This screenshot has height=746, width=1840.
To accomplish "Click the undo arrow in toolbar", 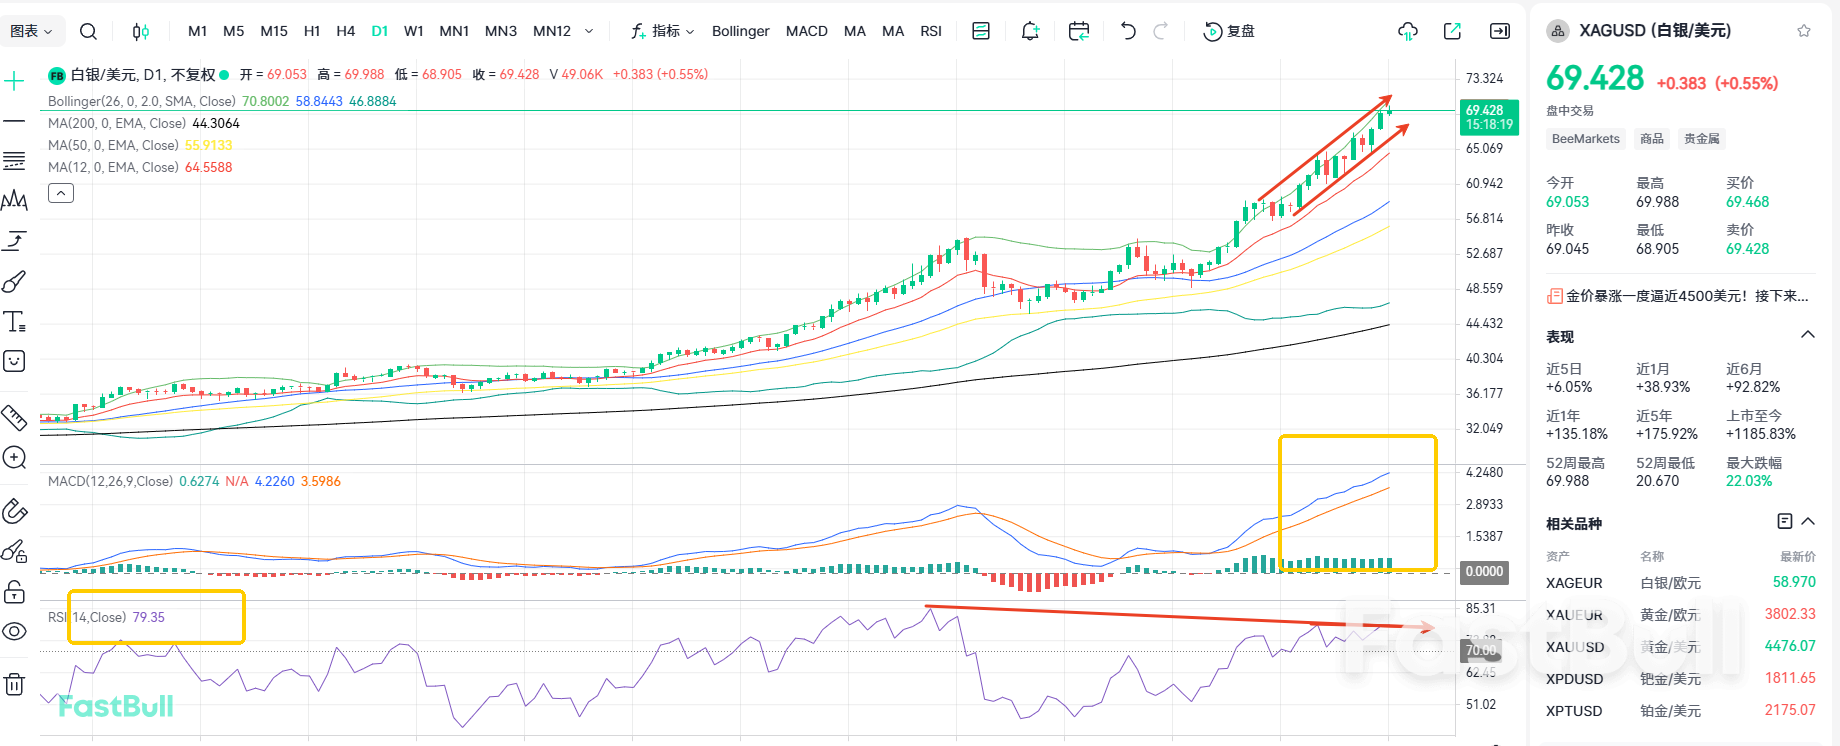I will coord(1128,31).
